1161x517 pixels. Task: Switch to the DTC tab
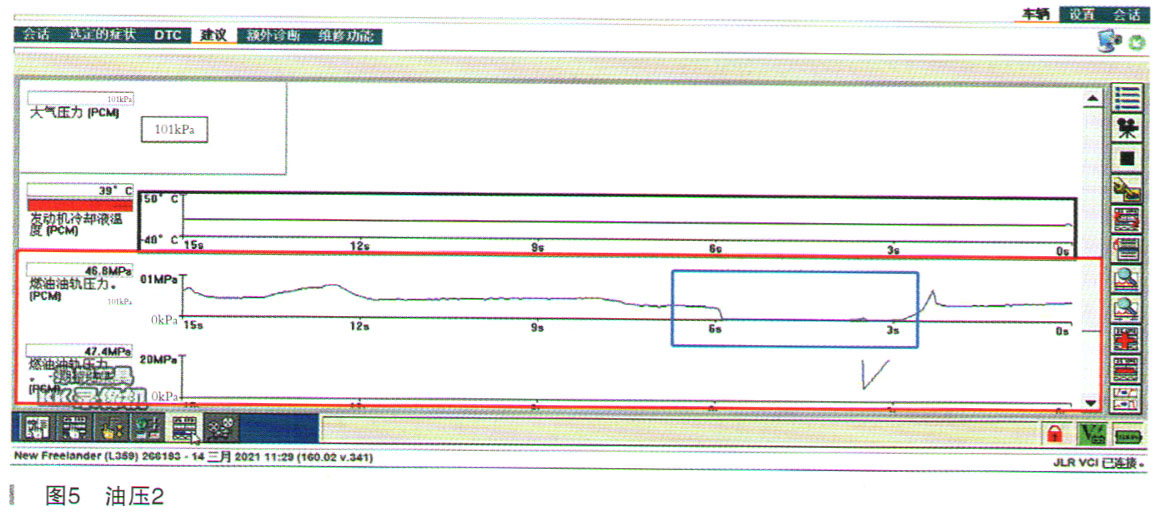[168, 35]
